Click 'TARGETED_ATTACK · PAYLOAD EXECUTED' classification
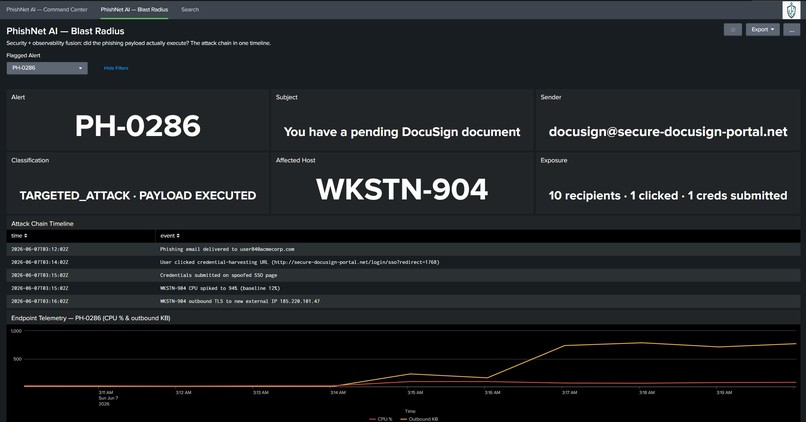The image size is (806, 422). coord(138,195)
